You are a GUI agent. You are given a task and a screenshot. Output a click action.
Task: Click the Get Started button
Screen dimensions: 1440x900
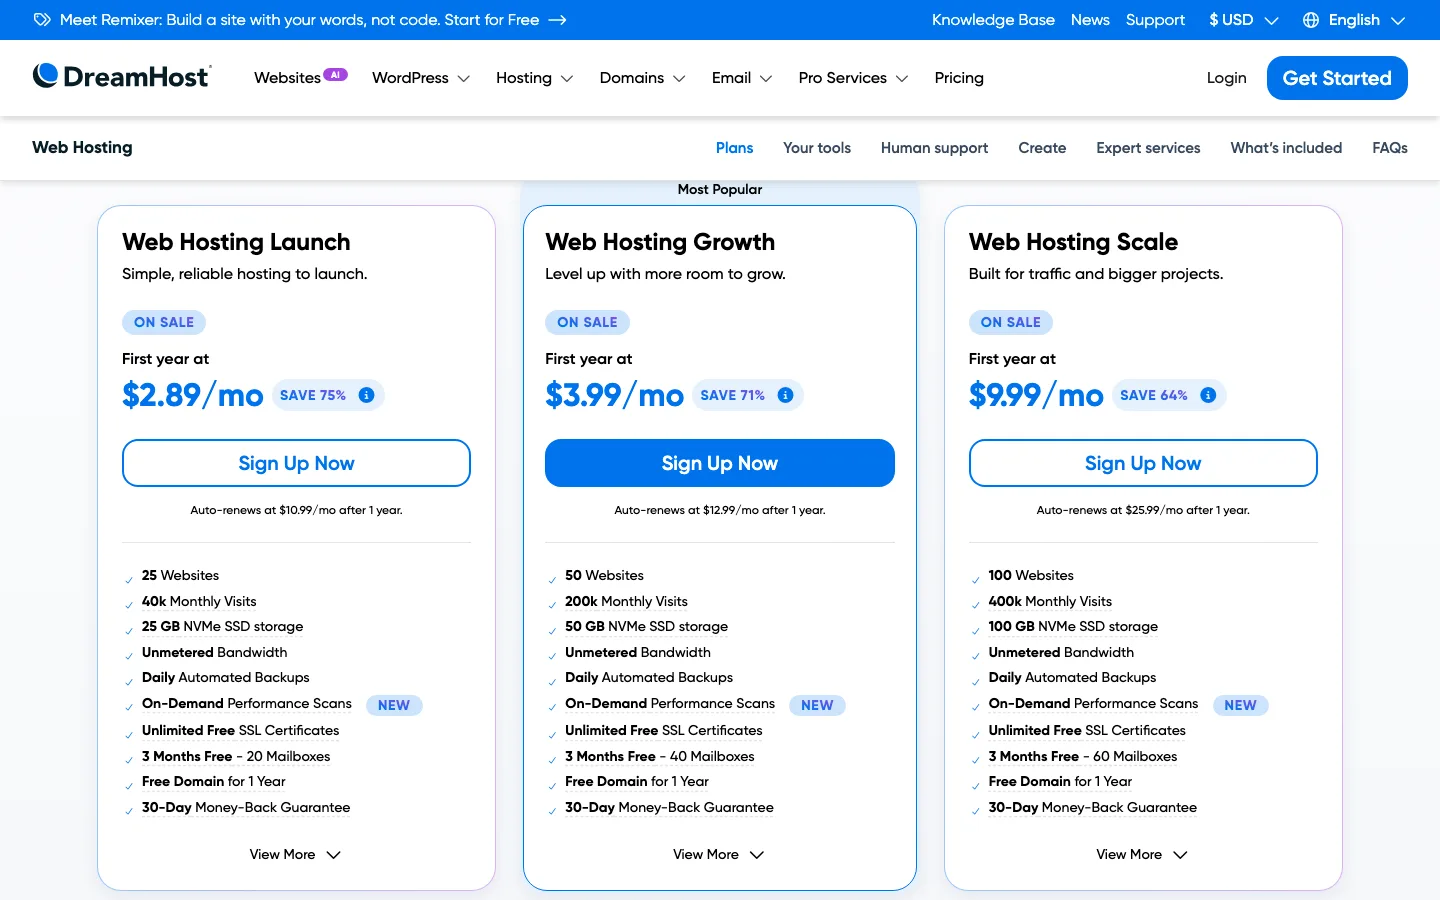[1337, 78]
